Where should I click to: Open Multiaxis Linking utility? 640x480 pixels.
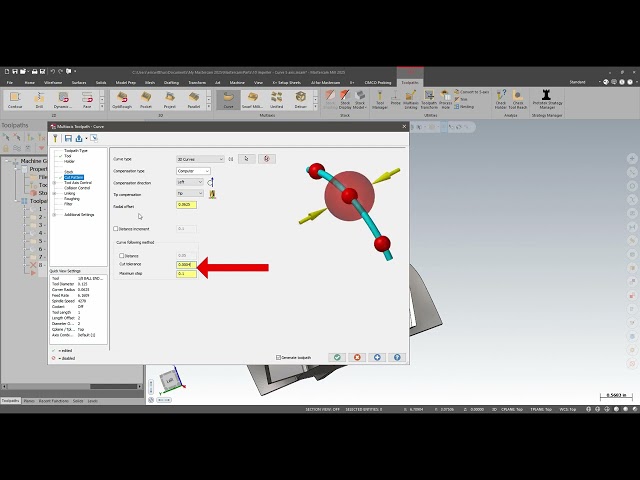point(411,100)
